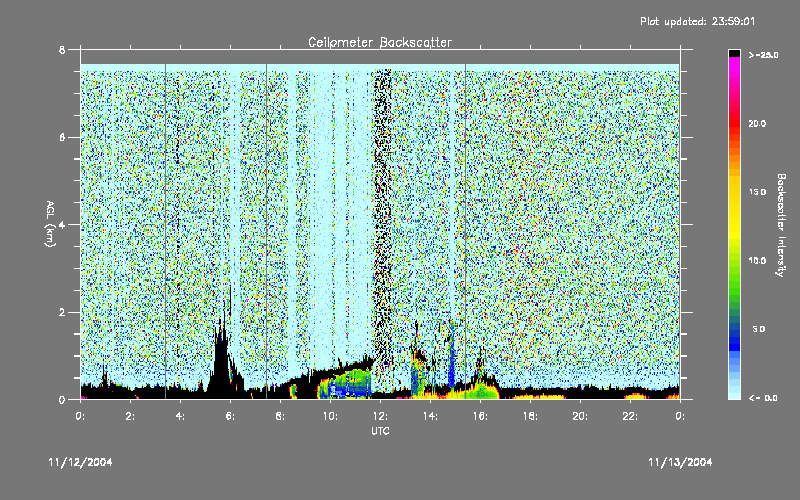Click the "20:" UTC hour tick label
The width and height of the screenshot is (800, 500).
pyautogui.click(x=580, y=416)
